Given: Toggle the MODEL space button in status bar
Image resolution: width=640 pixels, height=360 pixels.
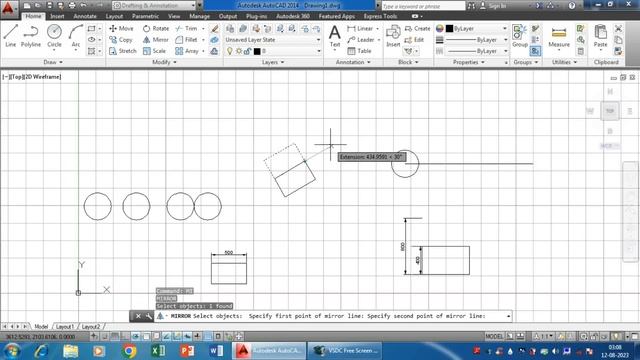Looking at the screenshot, I should tap(494, 336).
